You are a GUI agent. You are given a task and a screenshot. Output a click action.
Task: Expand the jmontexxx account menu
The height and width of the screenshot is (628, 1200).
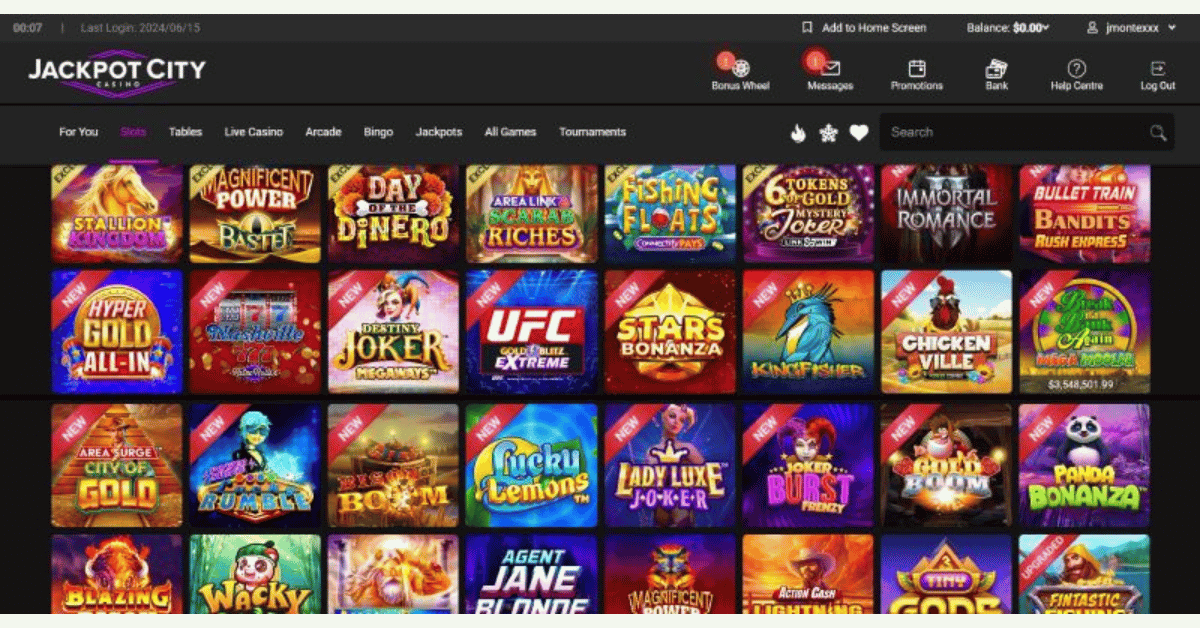1131,28
